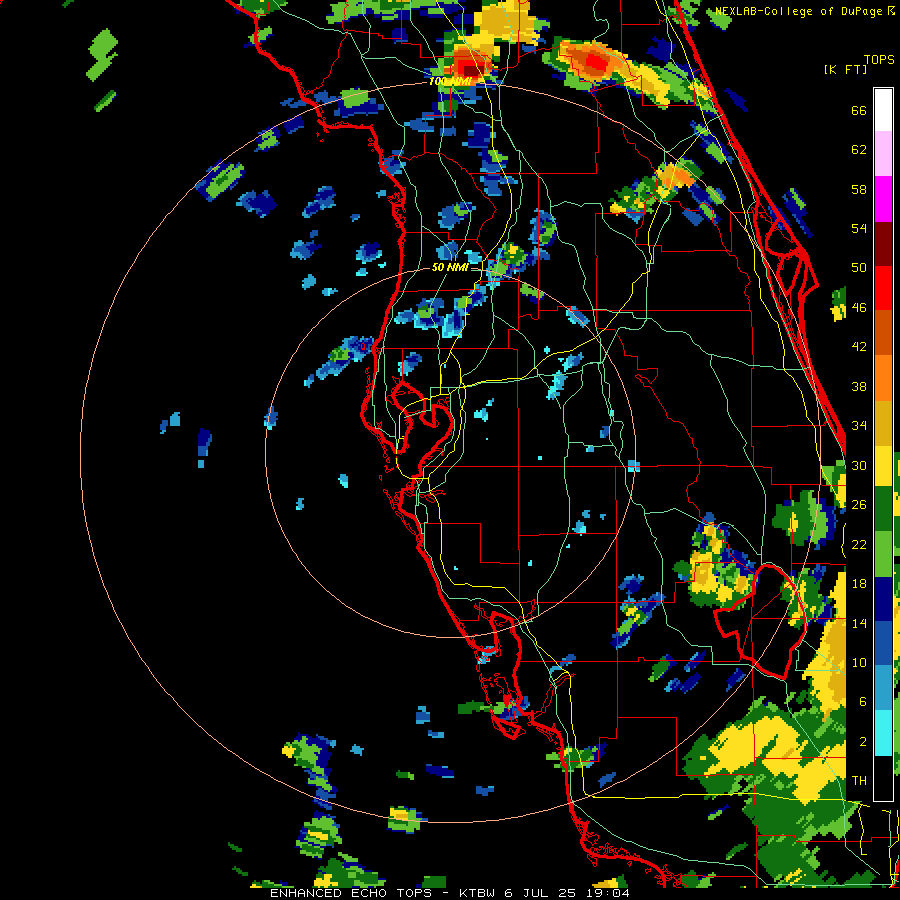Click the 6 JUL 25 date text
This screenshot has width=900, height=900.
pos(542,893)
